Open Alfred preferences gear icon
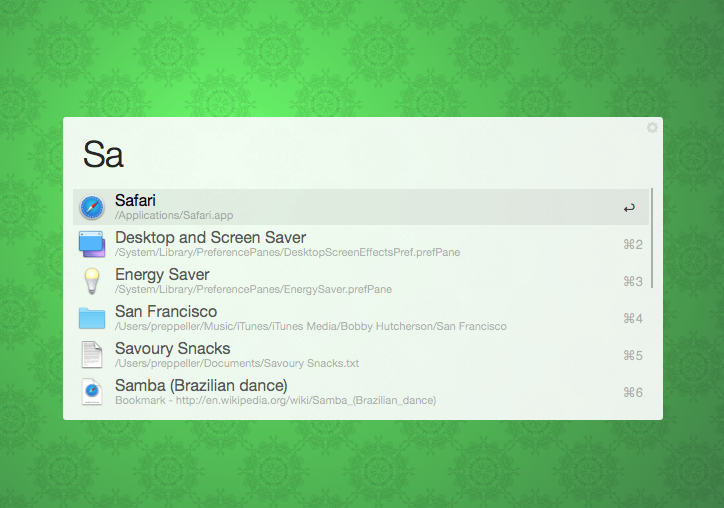The width and height of the screenshot is (724, 508). (x=652, y=128)
